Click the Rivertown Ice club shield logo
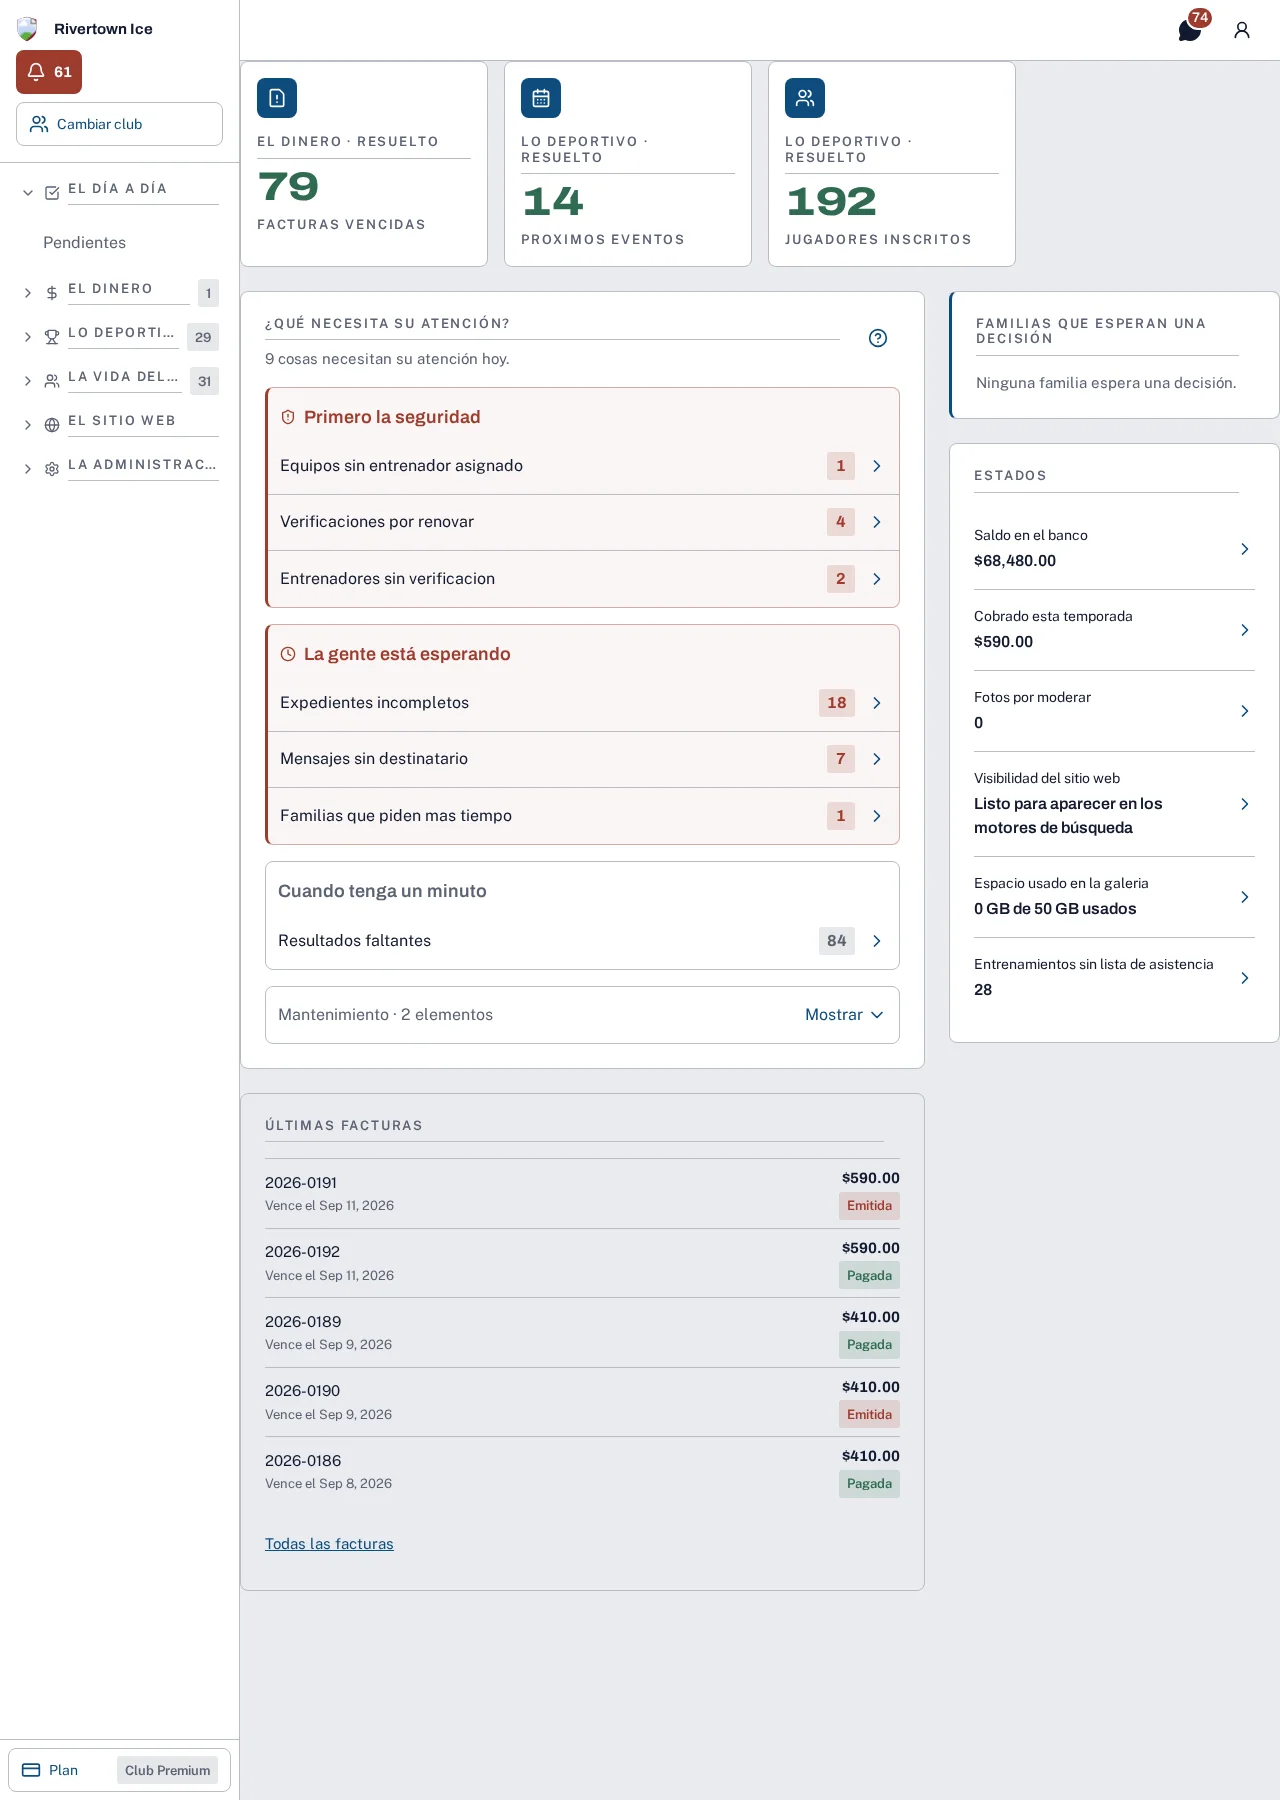The image size is (1280, 1800). 27,29
